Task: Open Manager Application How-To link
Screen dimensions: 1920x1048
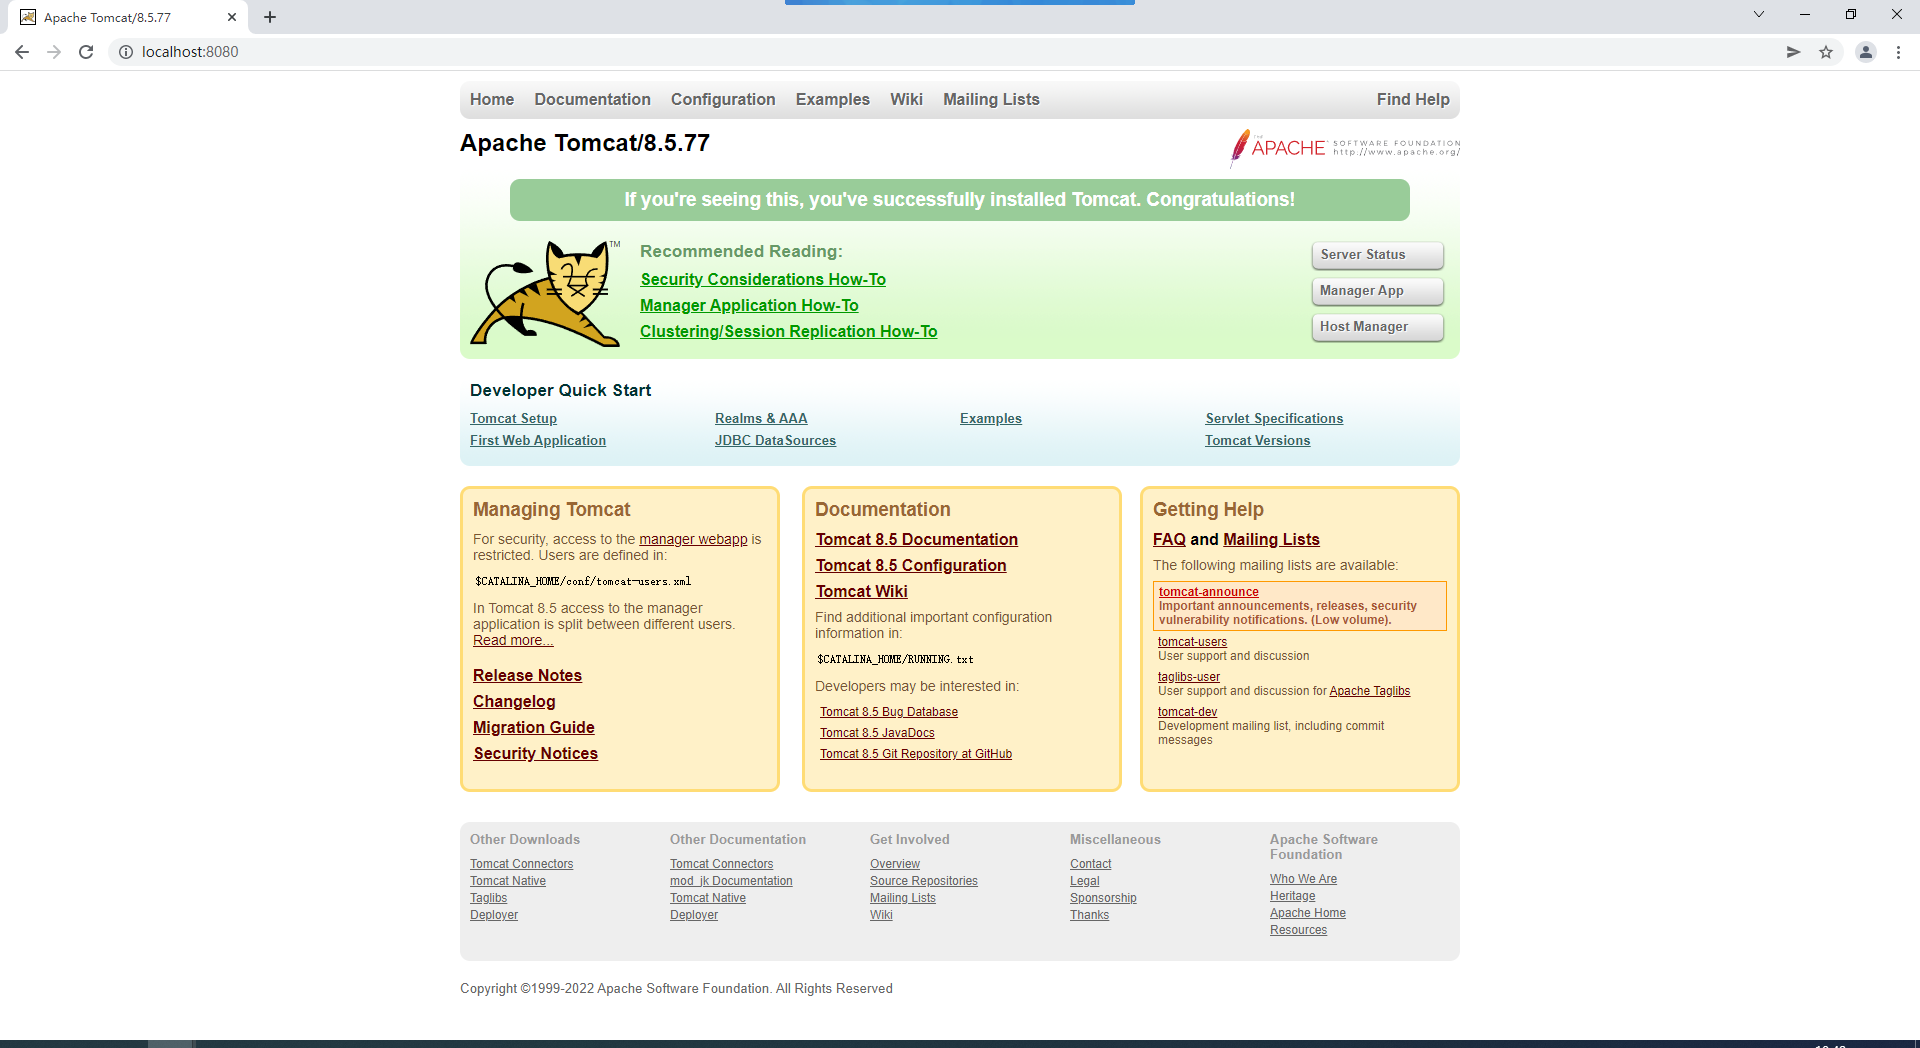Action: (749, 306)
